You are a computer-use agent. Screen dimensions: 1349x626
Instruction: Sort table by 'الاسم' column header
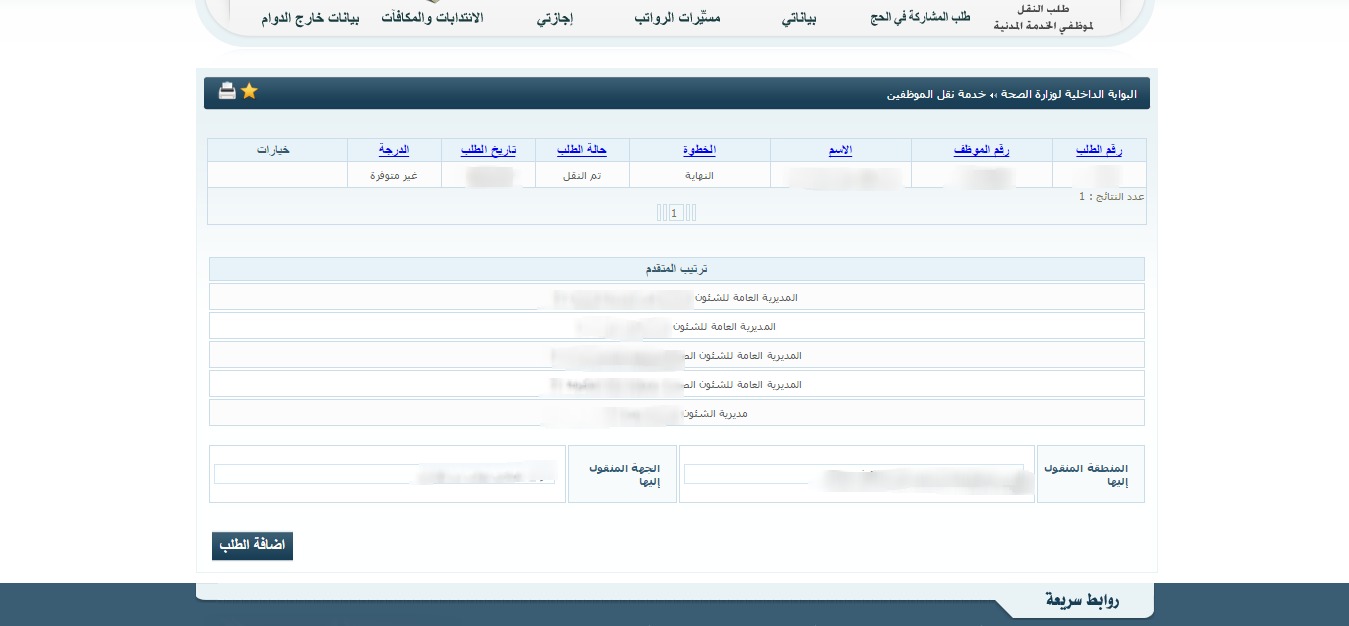pos(840,150)
